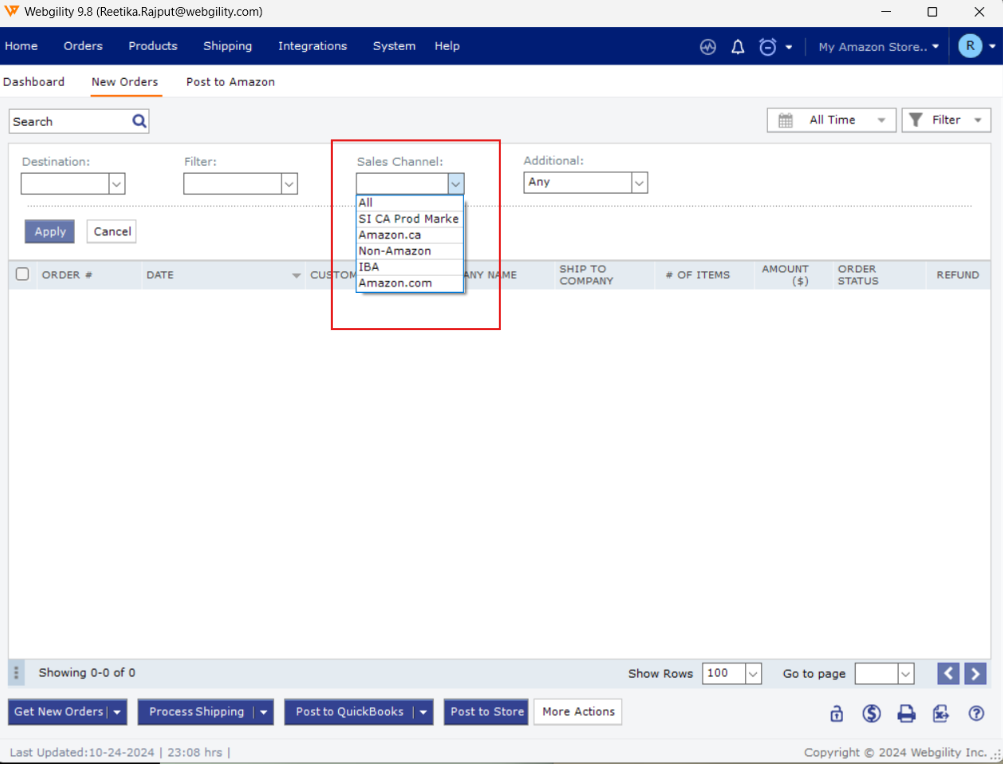The height and width of the screenshot is (764, 1003).
Task: Toggle the select-all orders checkbox
Action: click(22, 275)
